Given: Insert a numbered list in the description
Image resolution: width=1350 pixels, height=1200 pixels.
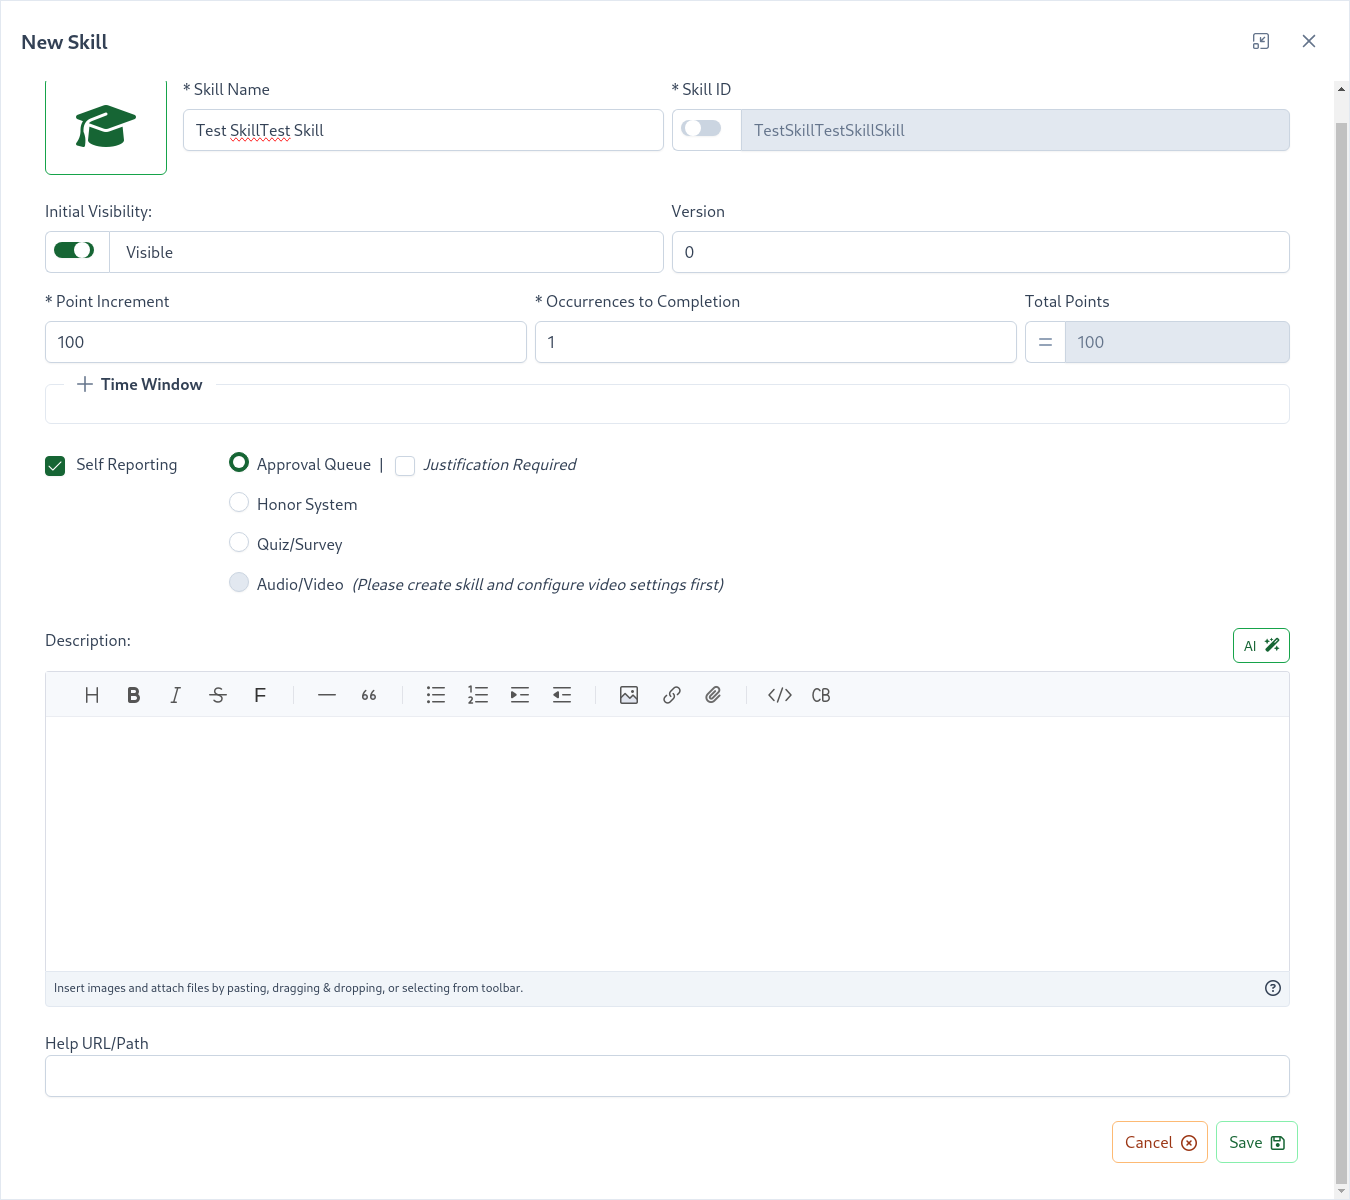Looking at the screenshot, I should pos(477,694).
